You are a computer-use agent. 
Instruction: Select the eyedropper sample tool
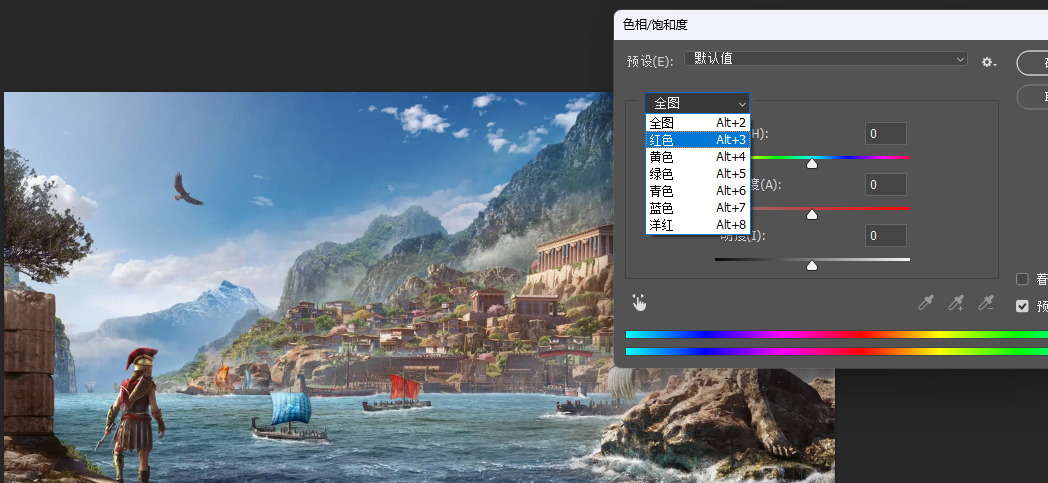926,303
